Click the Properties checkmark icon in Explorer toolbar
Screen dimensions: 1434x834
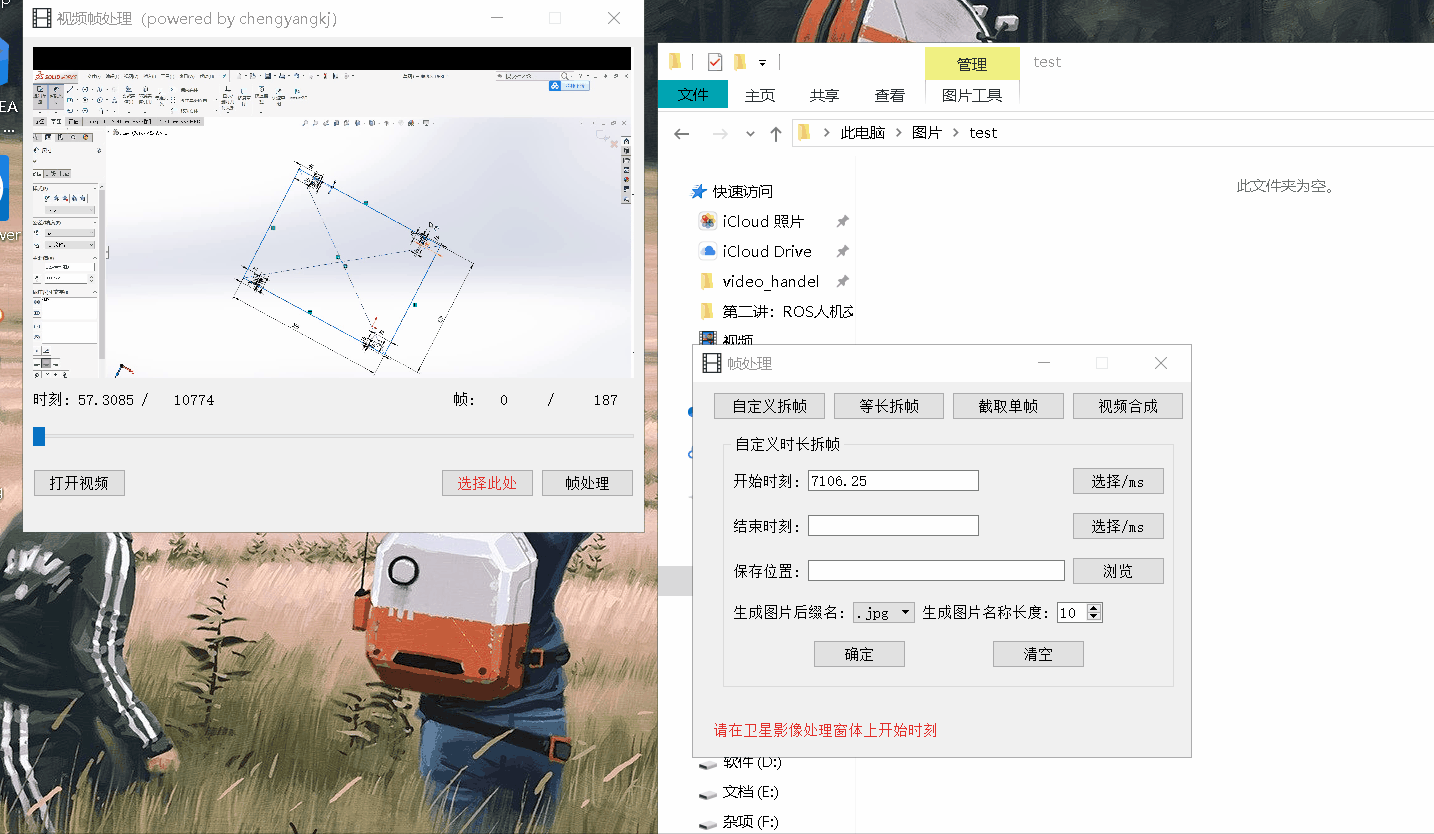click(x=714, y=62)
